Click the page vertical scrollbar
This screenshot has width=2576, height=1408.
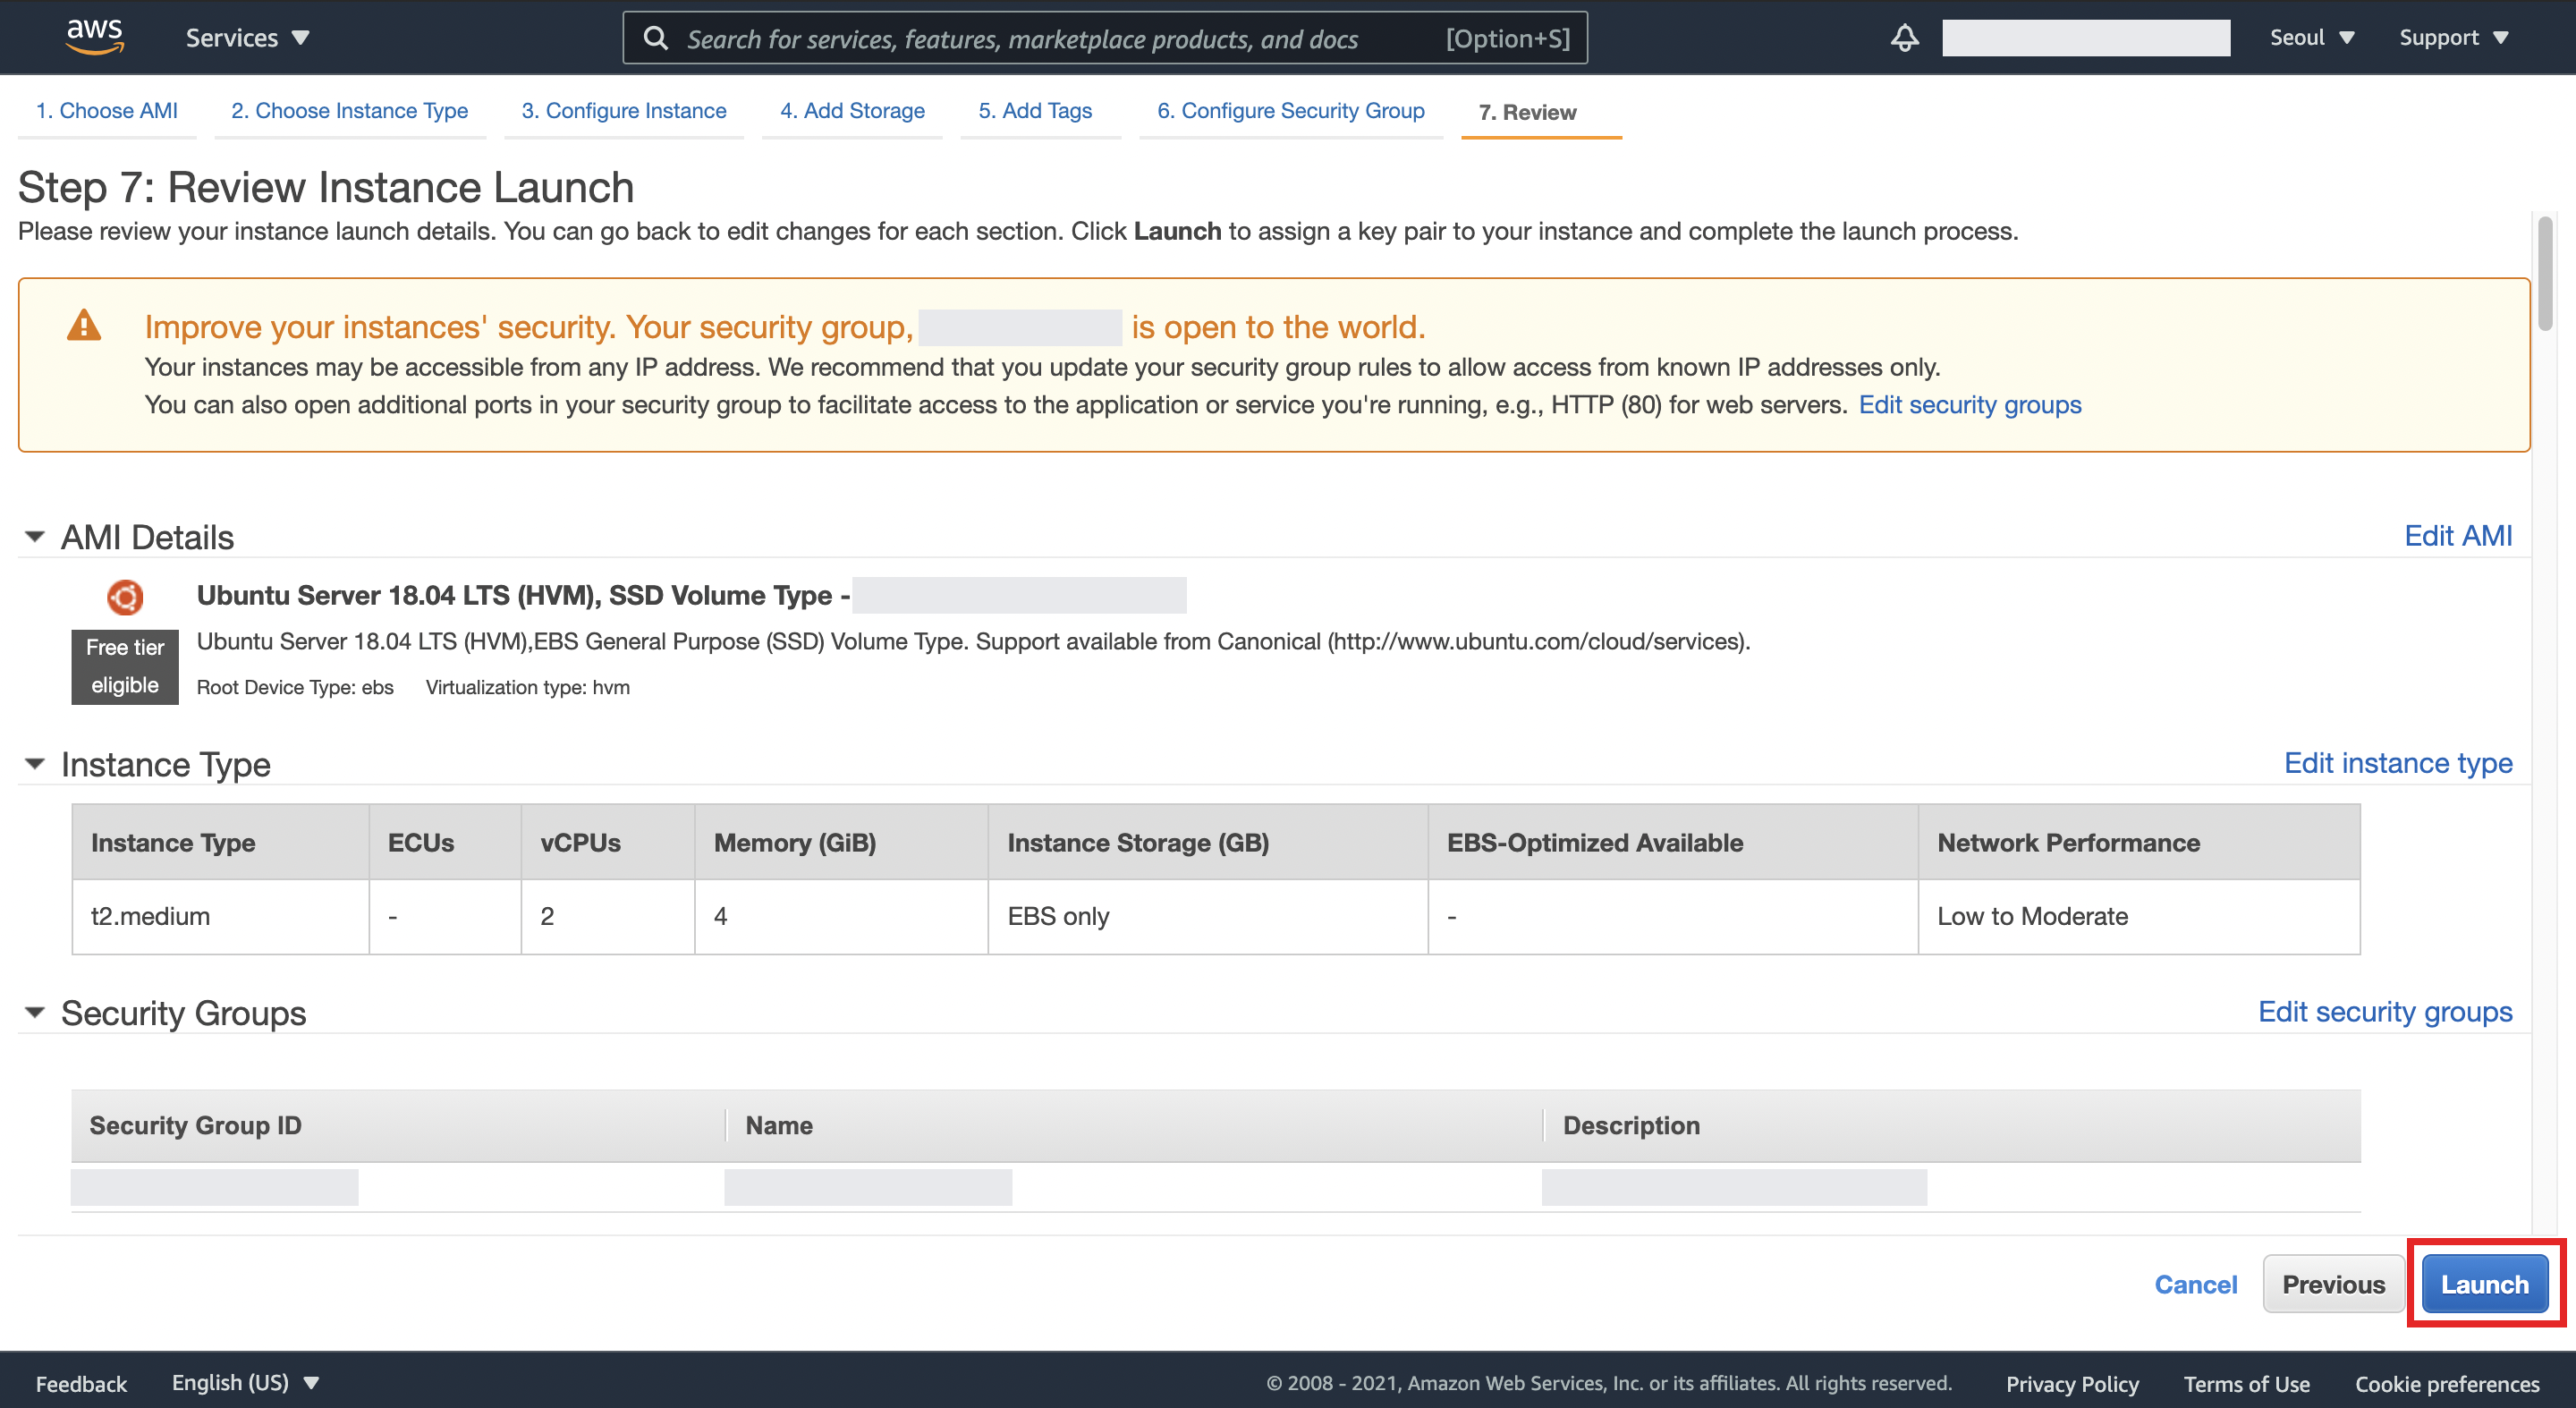tap(2544, 274)
